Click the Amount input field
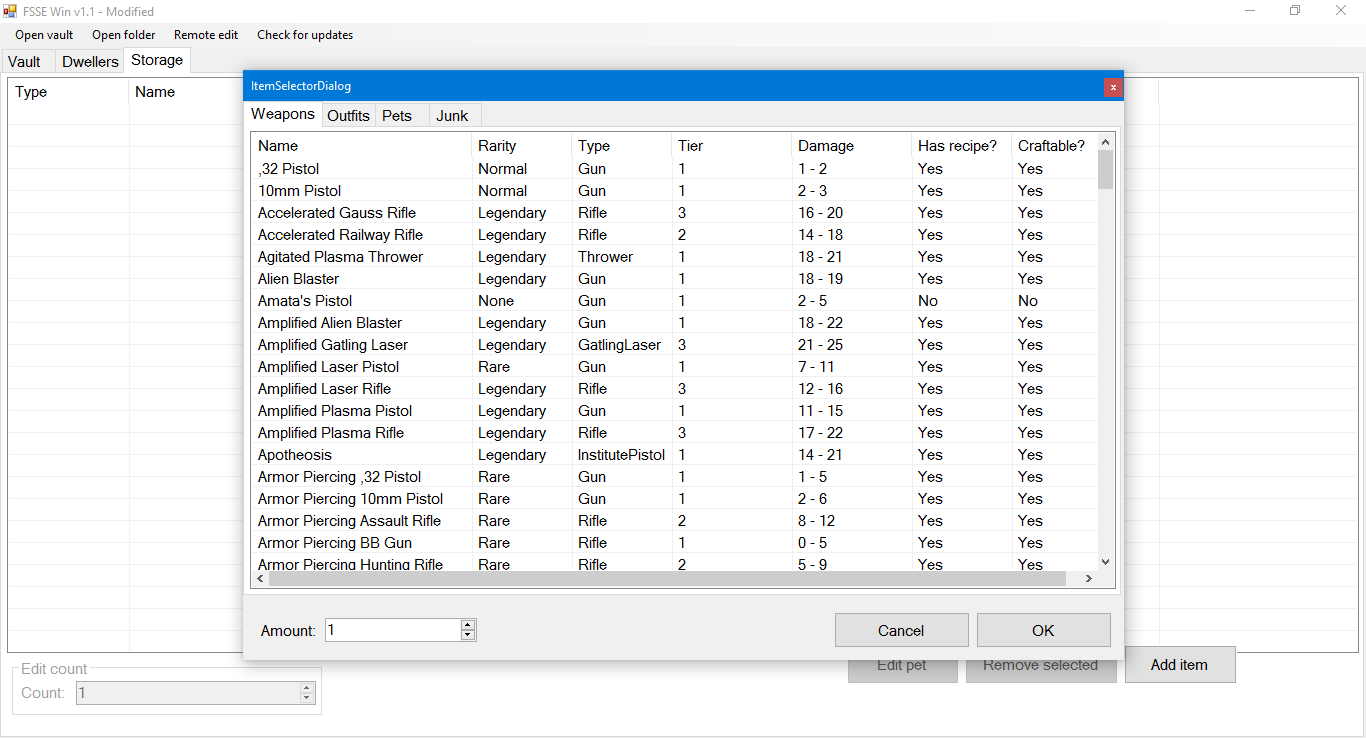 393,630
